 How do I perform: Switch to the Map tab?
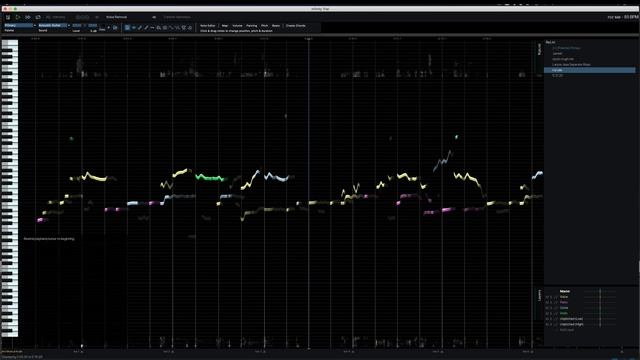pyautogui.click(x=224, y=26)
